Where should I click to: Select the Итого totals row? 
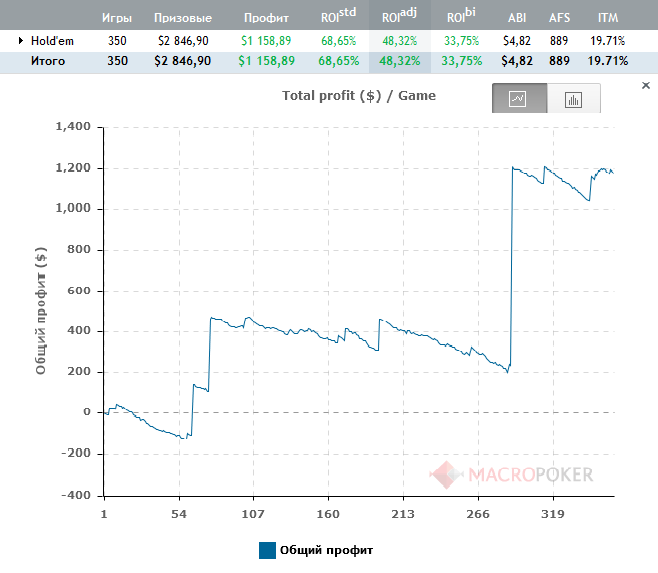pos(329,61)
